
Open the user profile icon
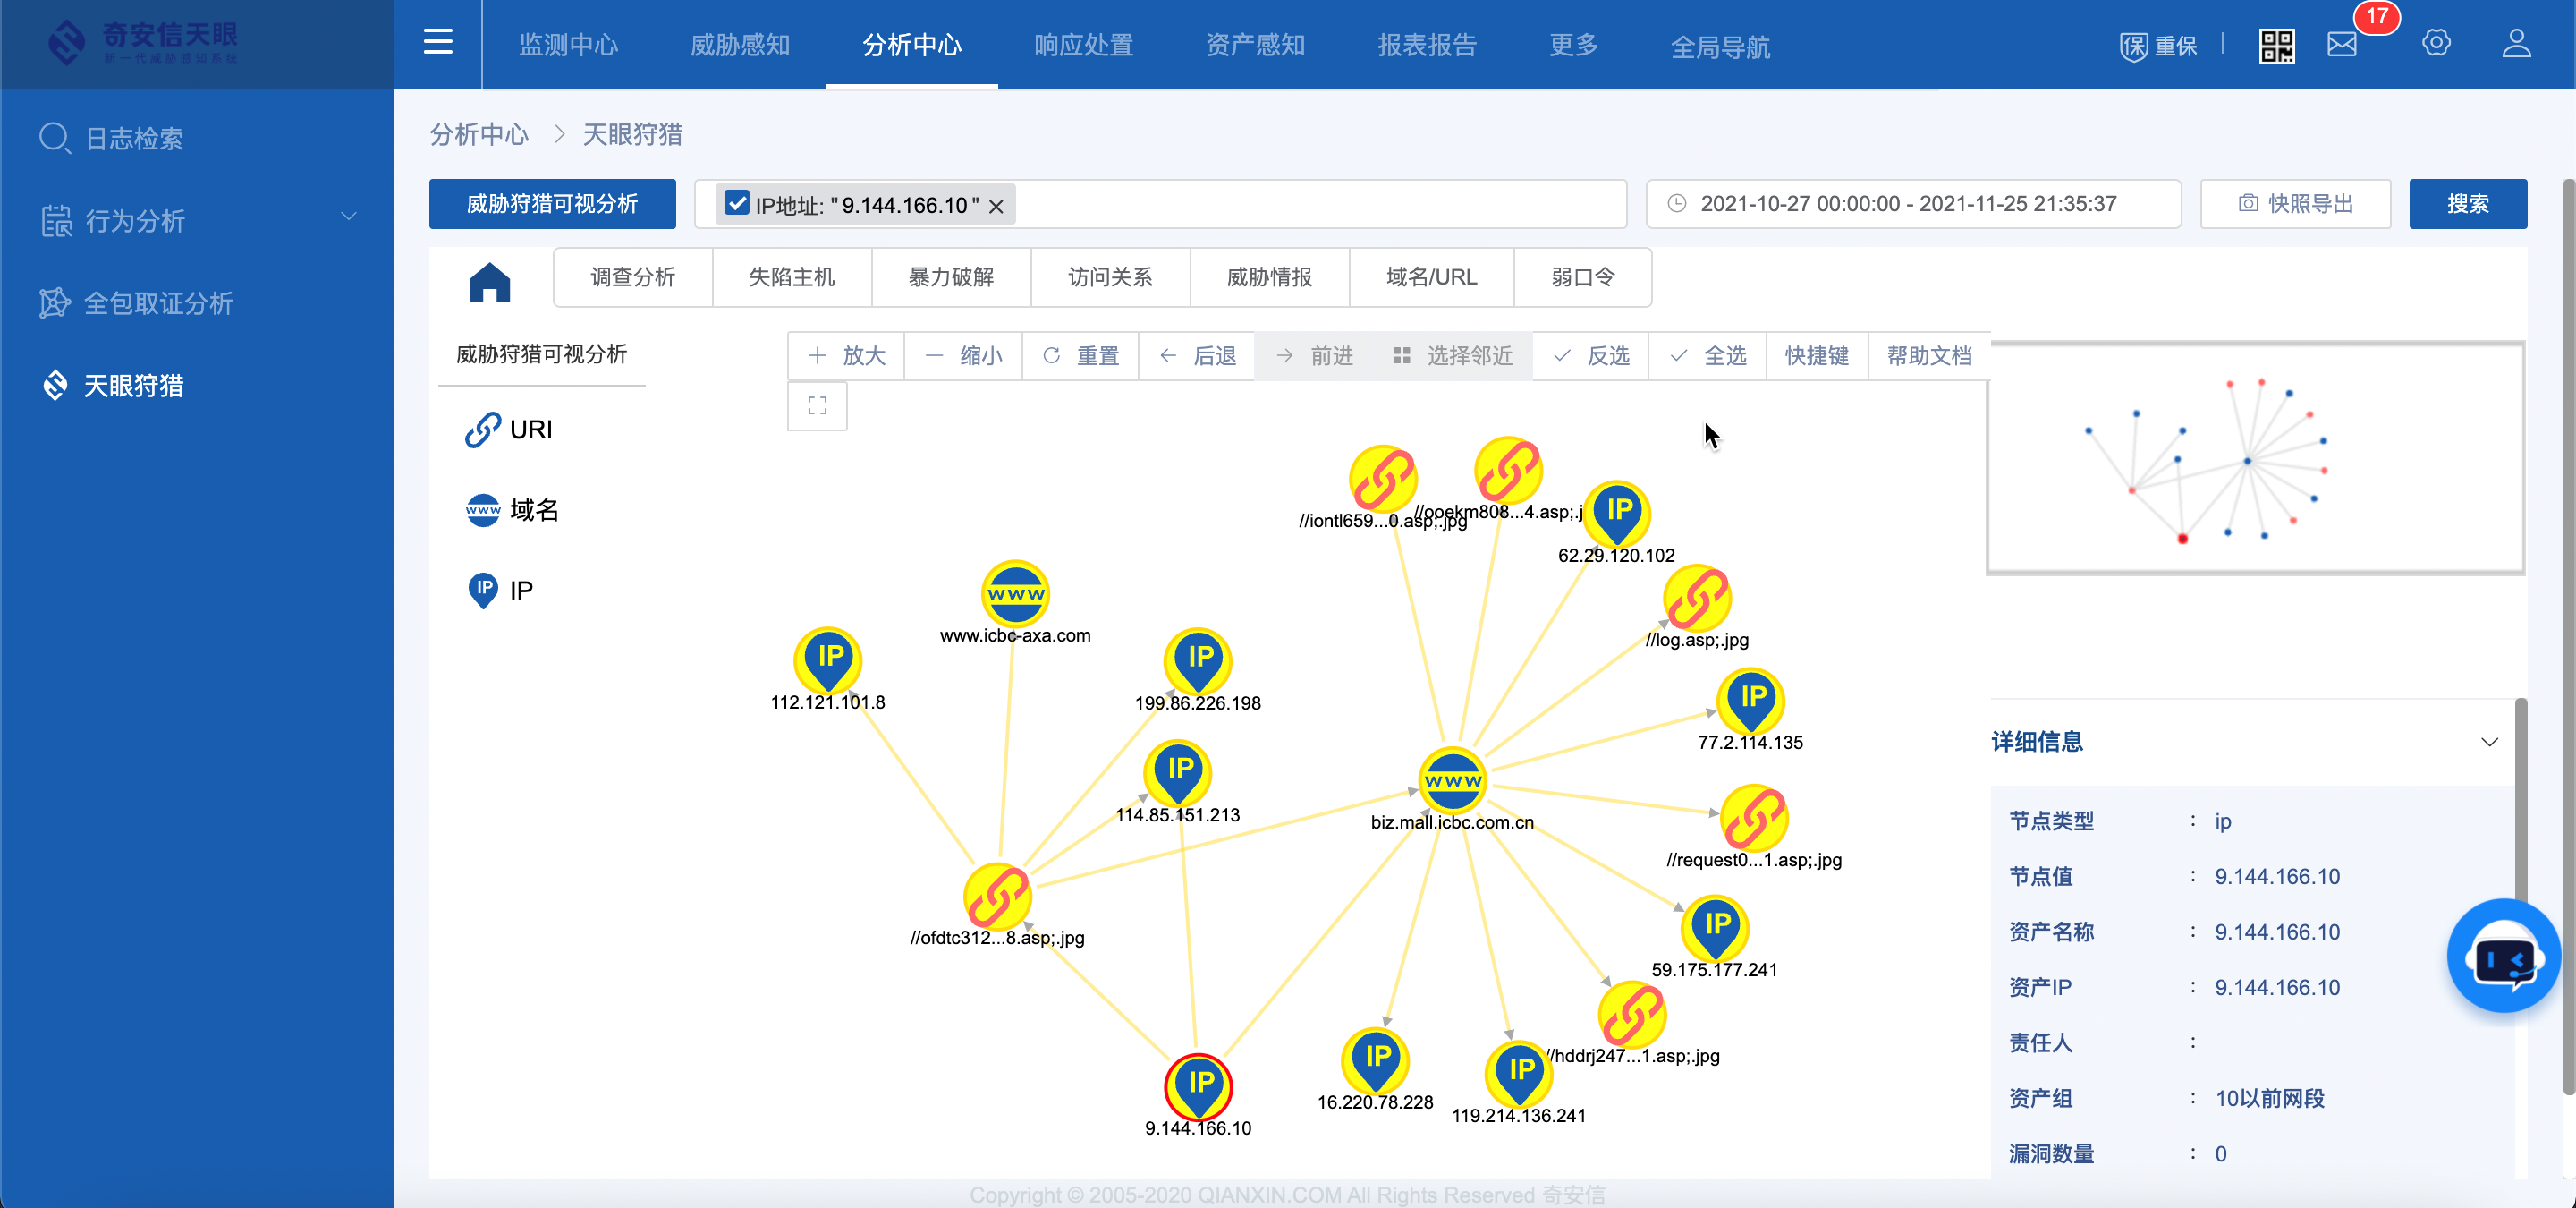pos(2516,45)
